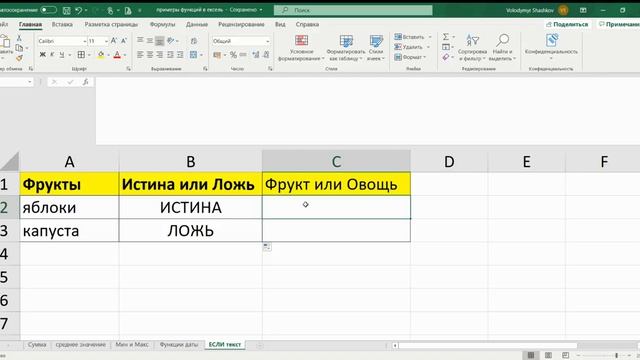The width and height of the screenshot is (640, 360).
Task: Open the Формат cells dropdown
Action: coord(410,57)
